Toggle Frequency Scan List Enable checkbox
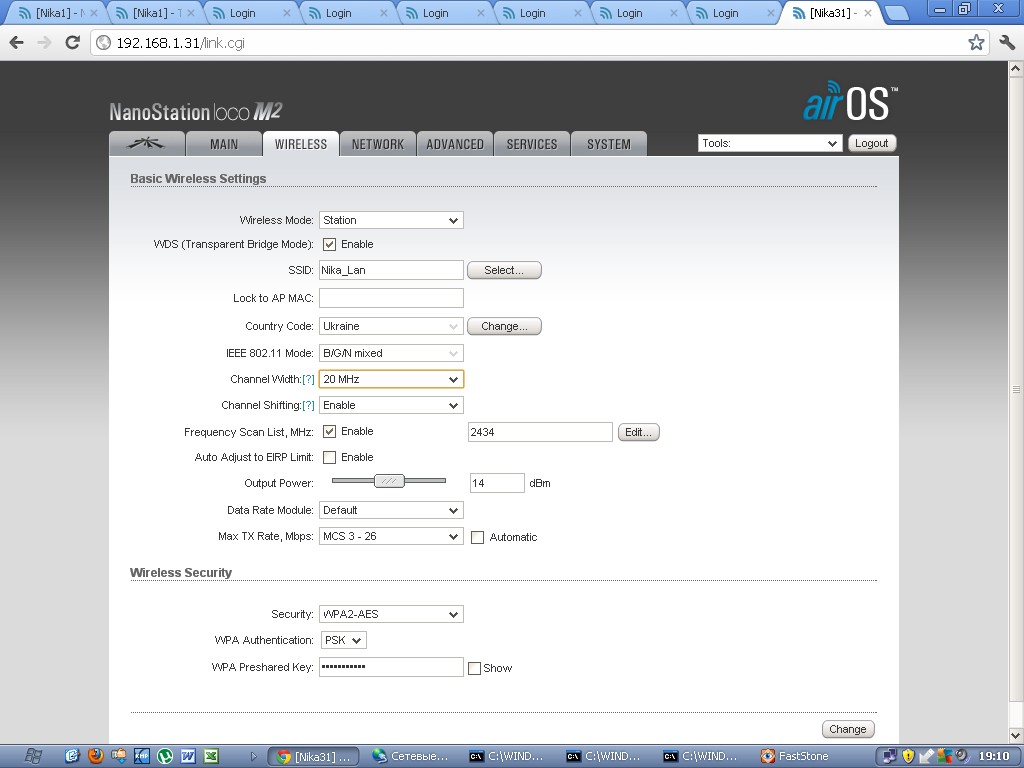 (329, 431)
